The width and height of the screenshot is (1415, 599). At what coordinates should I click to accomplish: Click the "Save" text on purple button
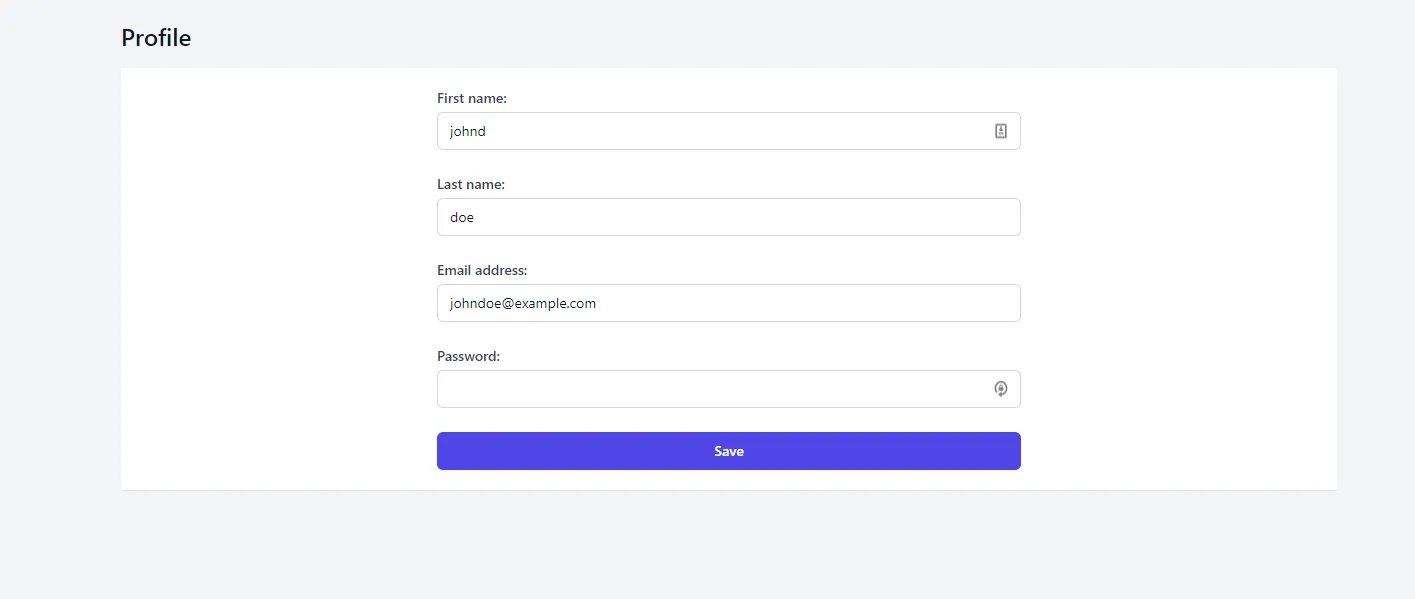pos(729,451)
